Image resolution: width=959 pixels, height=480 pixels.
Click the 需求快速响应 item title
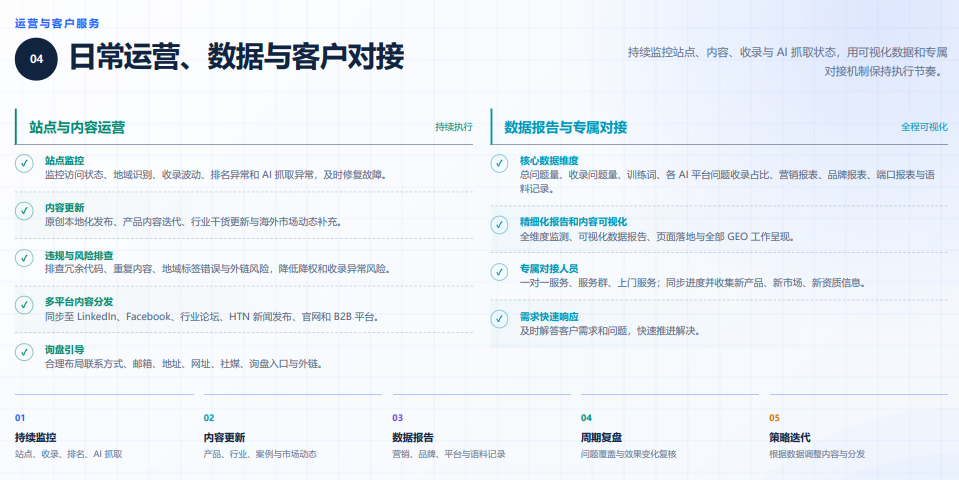[549, 316]
